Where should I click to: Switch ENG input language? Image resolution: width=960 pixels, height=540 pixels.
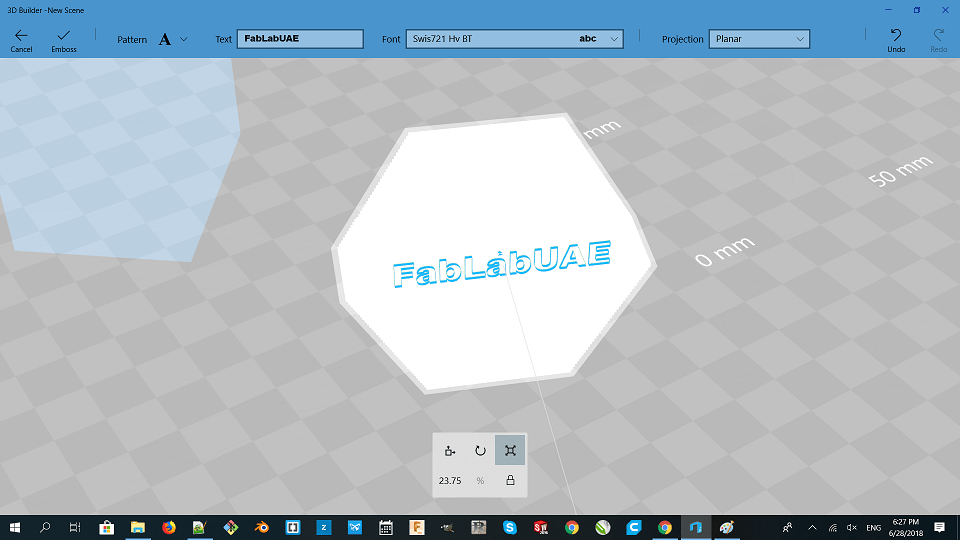pyautogui.click(x=874, y=527)
